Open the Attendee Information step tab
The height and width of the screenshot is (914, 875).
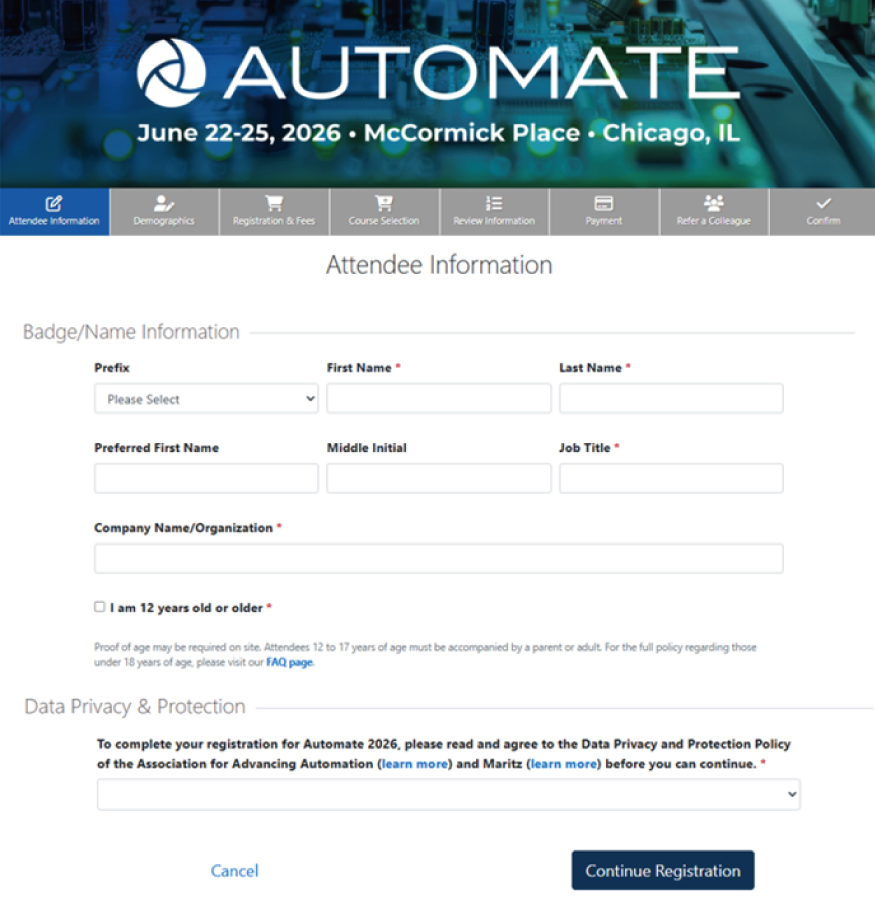(x=54, y=212)
